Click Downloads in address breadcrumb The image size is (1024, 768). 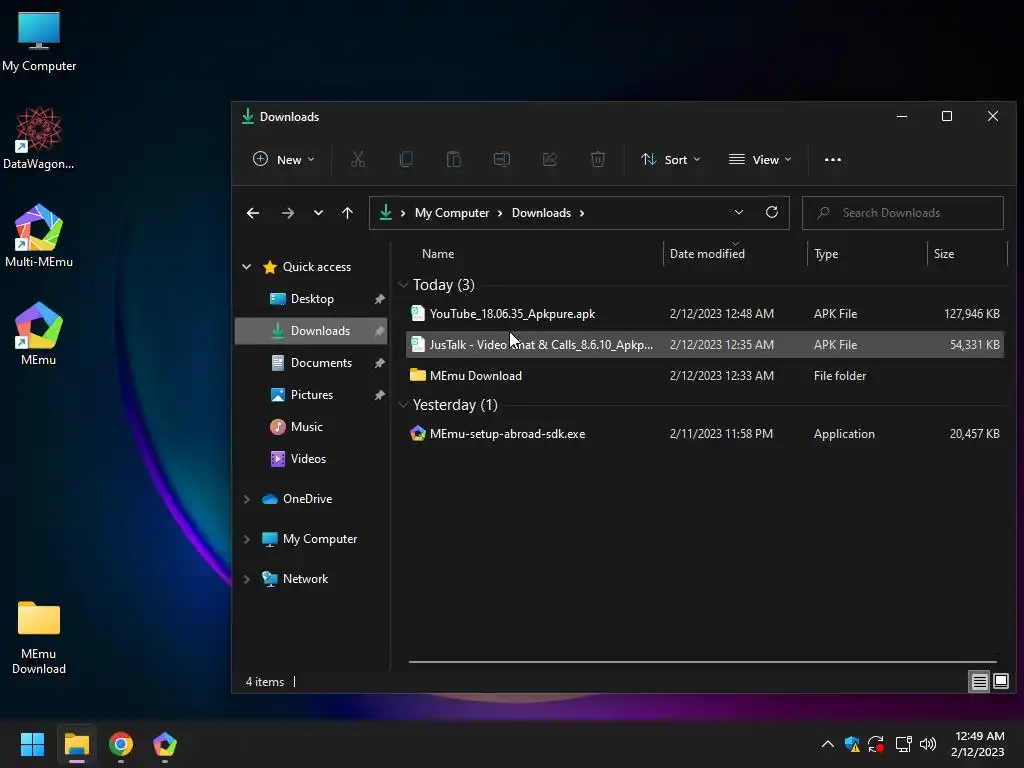[541, 213]
